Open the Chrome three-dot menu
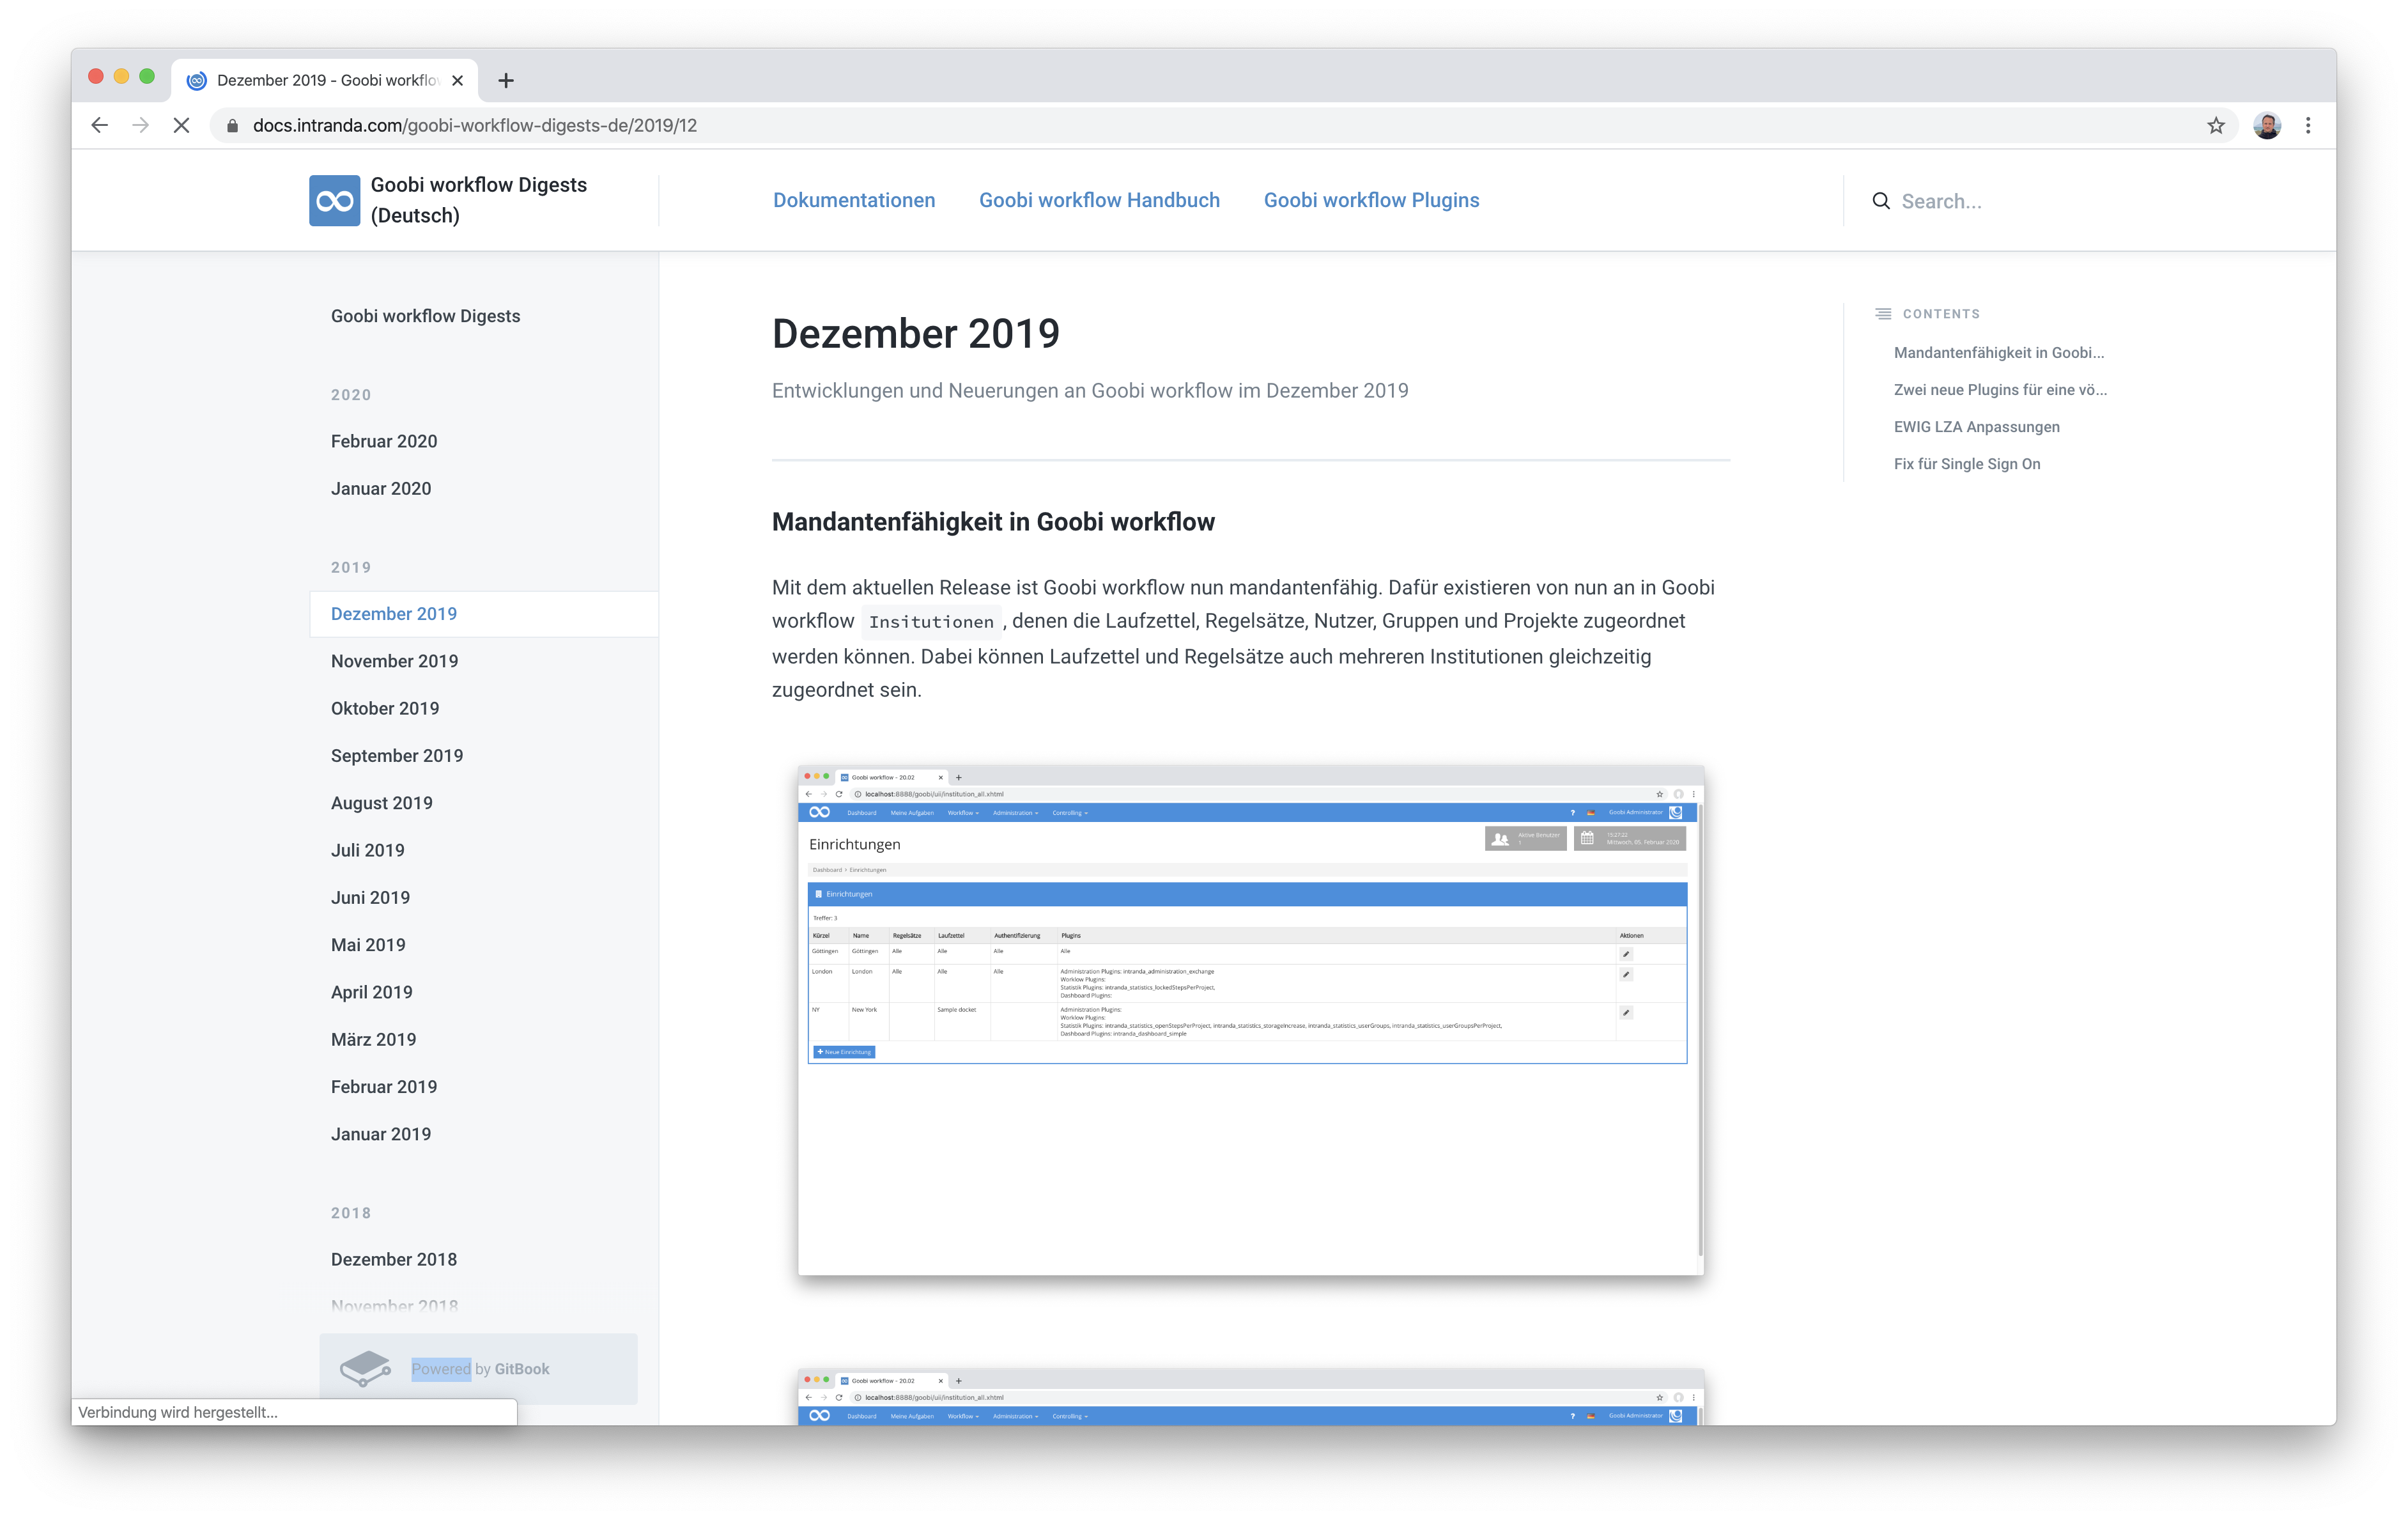The image size is (2408, 1520). coord(2308,125)
